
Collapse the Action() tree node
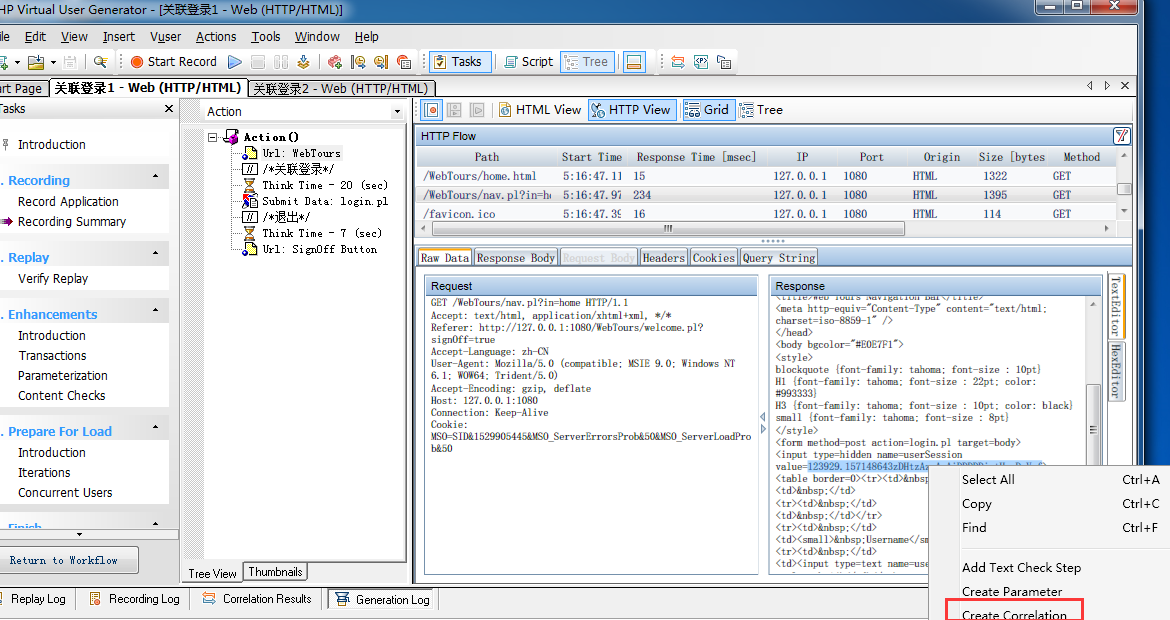coord(213,137)
